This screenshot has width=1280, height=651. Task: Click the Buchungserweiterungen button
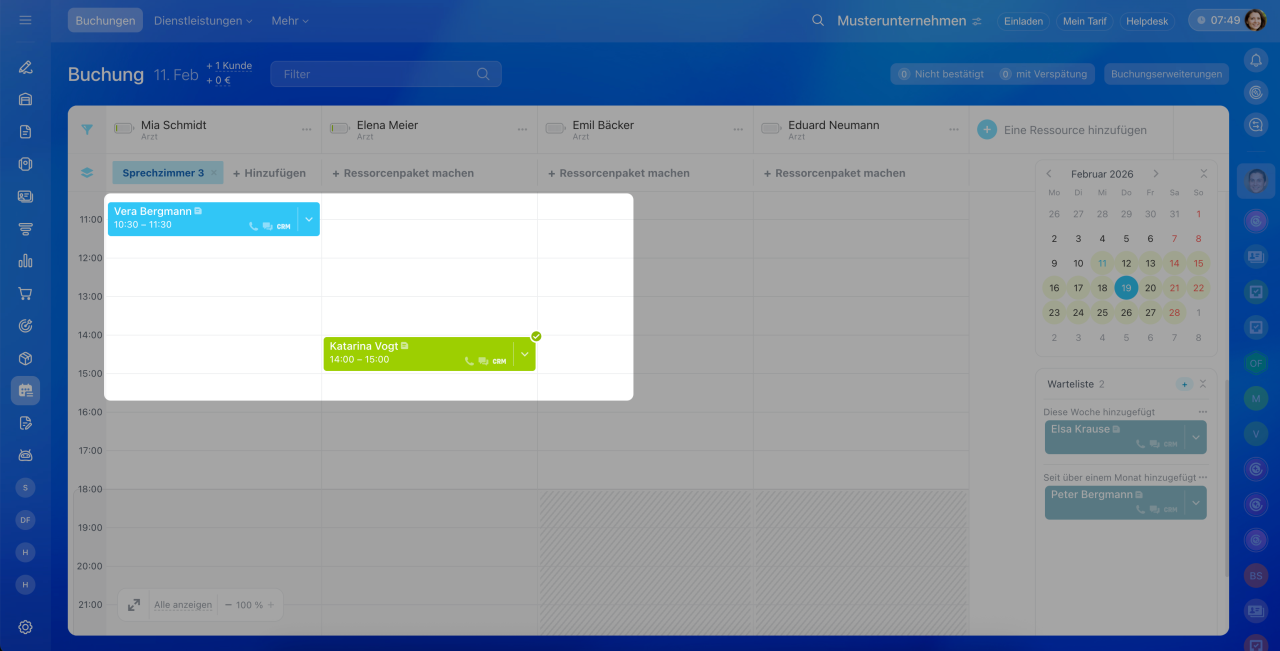point(1166,74)
